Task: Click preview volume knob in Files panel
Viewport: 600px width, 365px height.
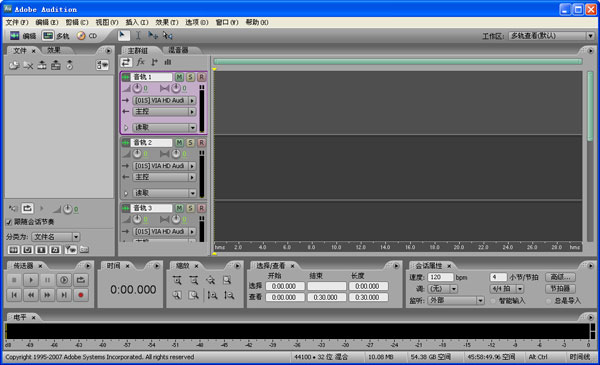Action: pos(68,209)
